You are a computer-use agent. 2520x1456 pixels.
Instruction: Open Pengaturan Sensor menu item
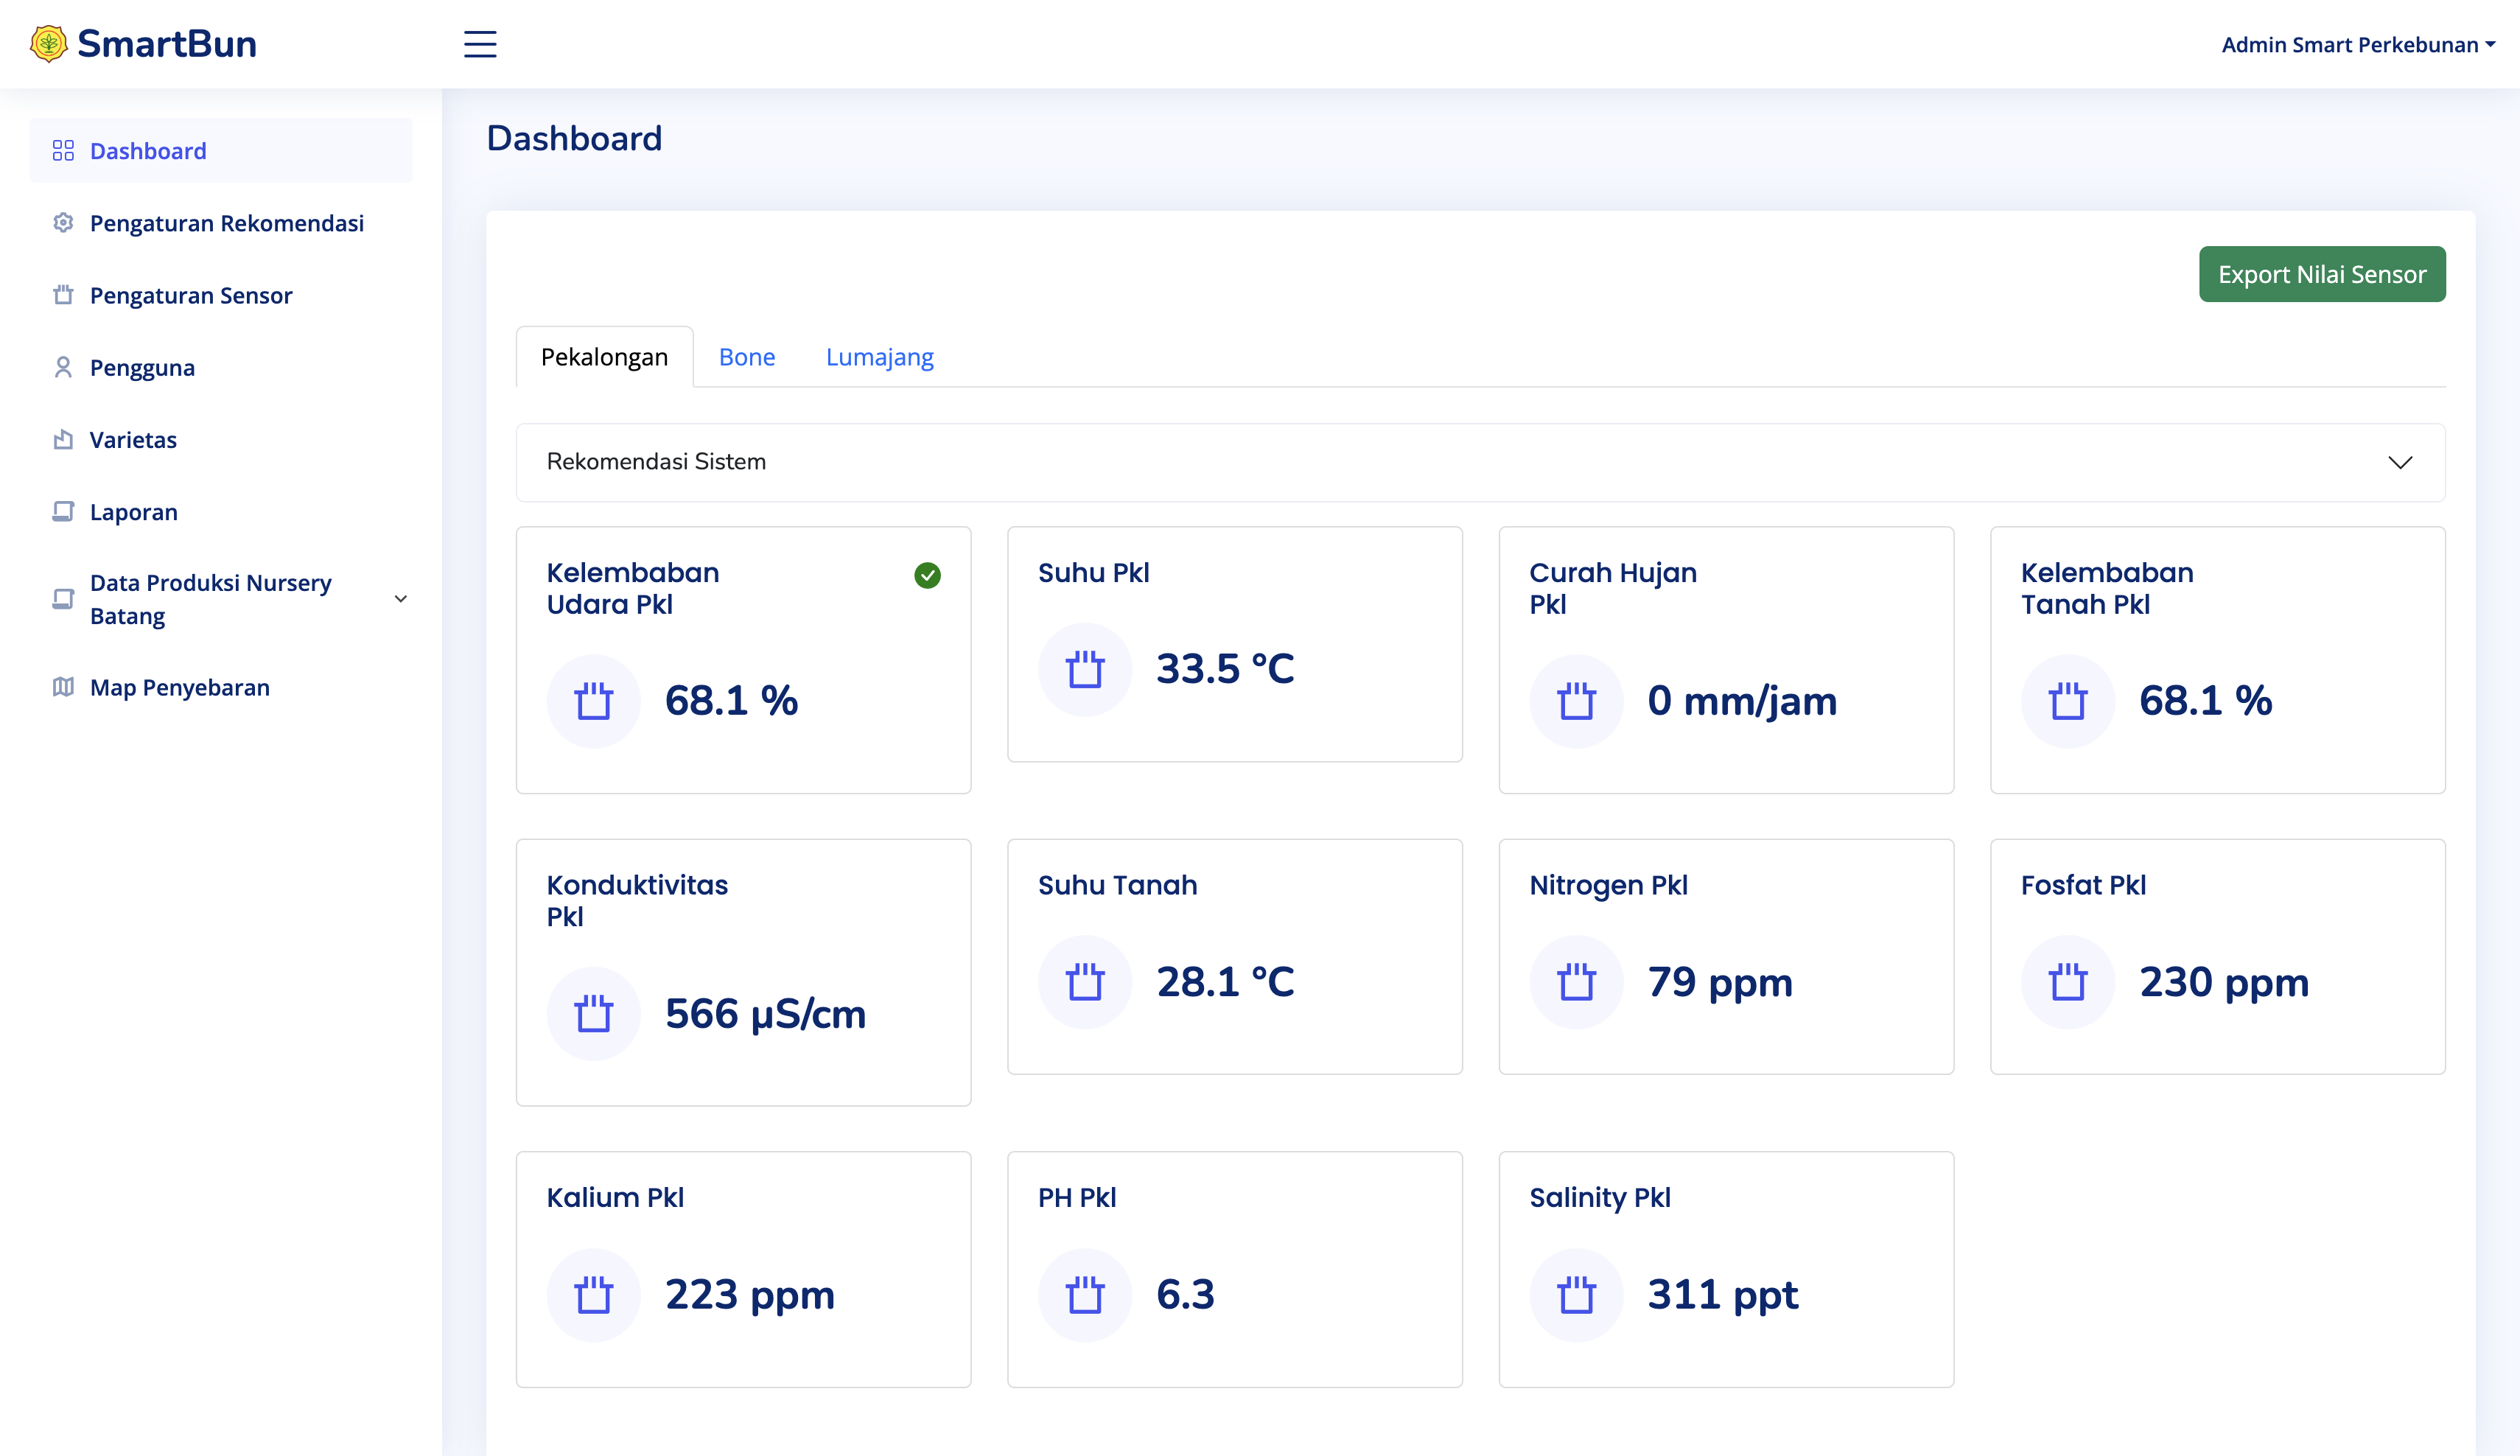(x=221, y=295)
